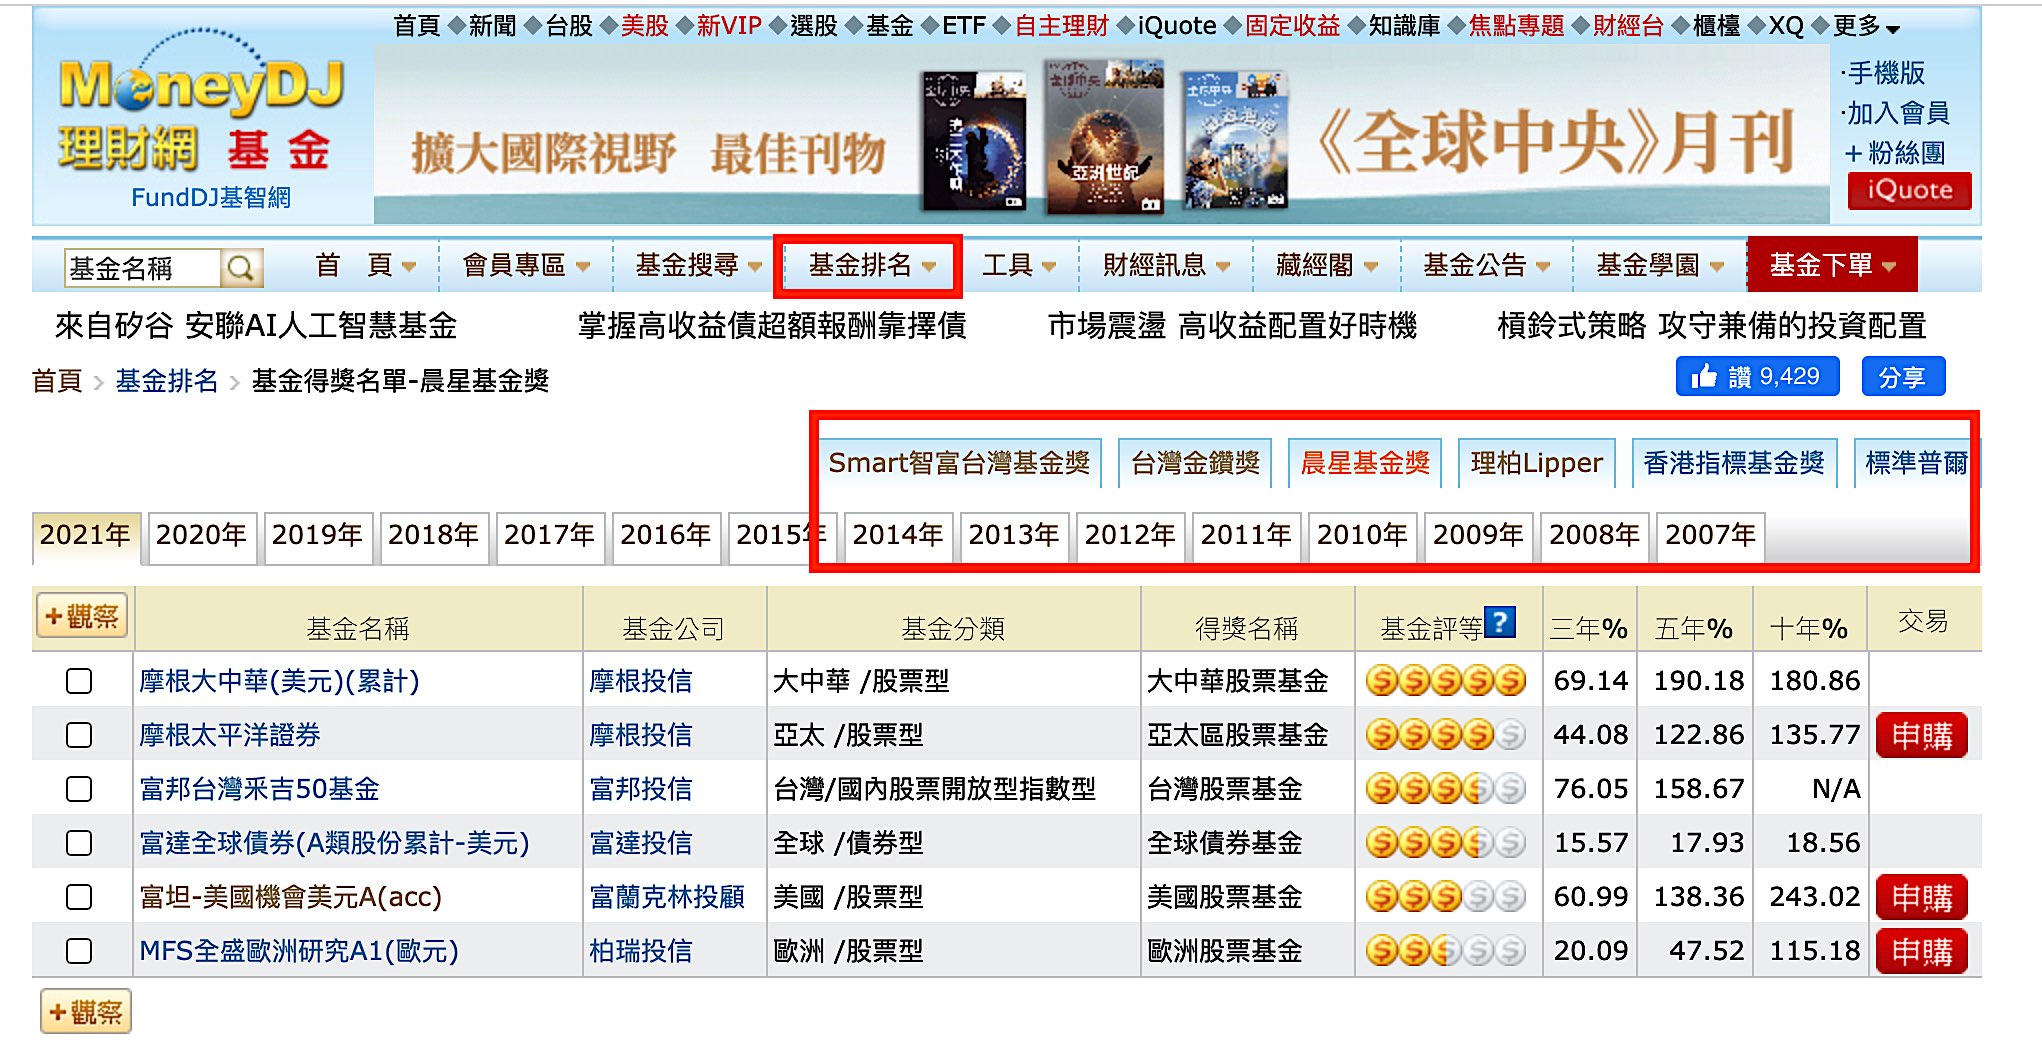Viewport: 2042px width, 1048px height.
Task: Expand the 財經訊息 dropdown menu
Action: pos(1166,265)
